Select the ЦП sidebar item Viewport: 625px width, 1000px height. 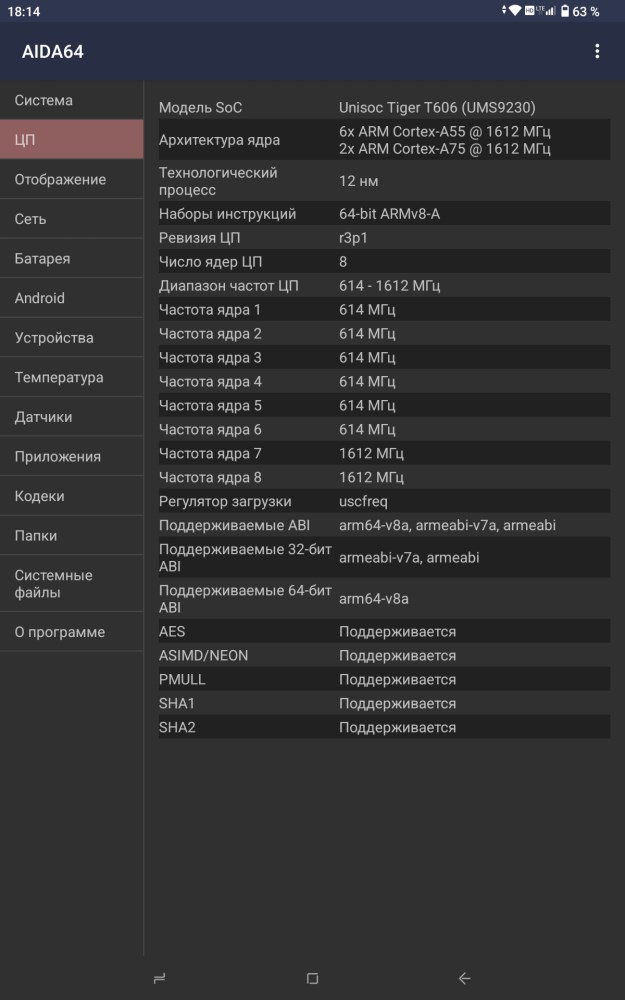[72, 139]
